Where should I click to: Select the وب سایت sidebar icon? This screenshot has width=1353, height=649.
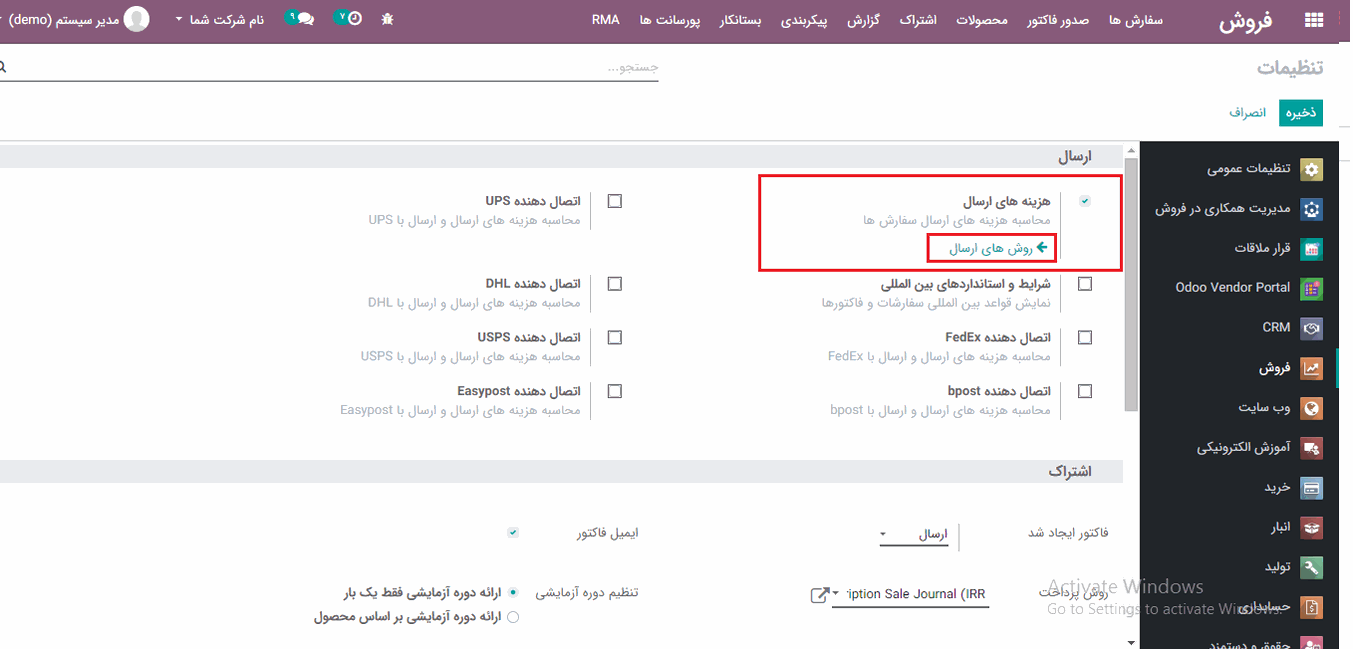coord(1312,408)
